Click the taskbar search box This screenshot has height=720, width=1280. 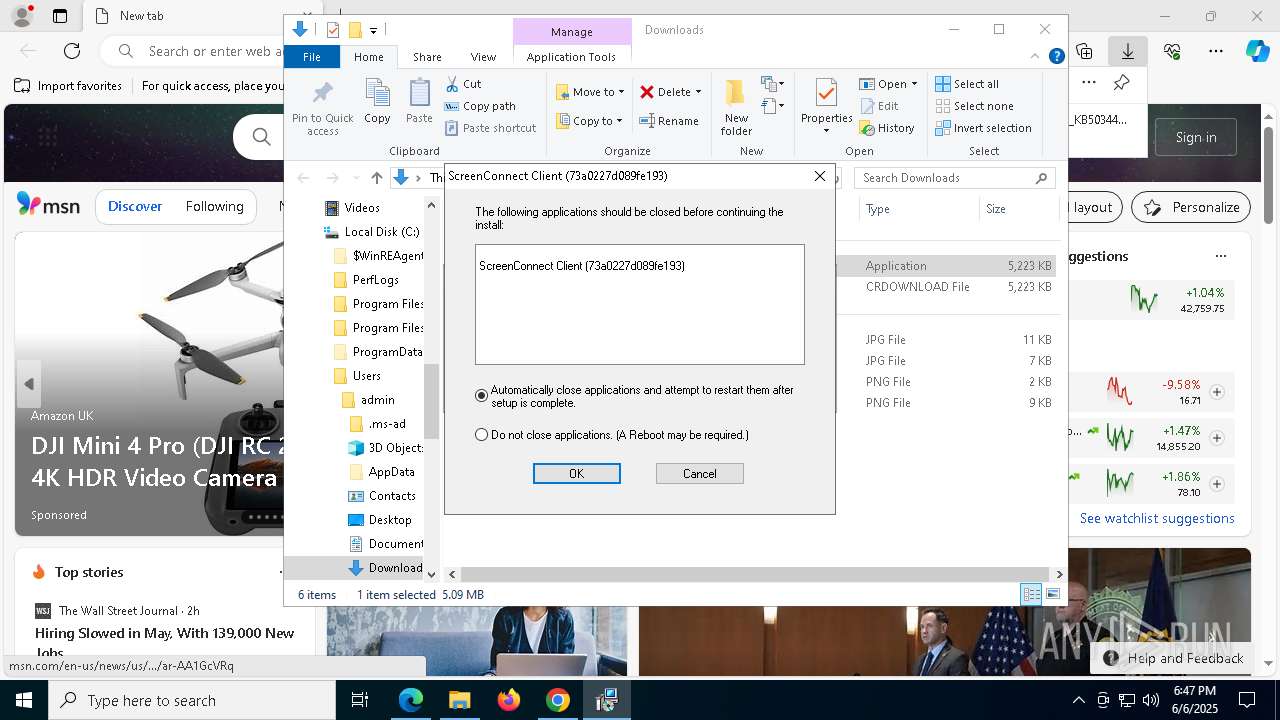point(192,700)
